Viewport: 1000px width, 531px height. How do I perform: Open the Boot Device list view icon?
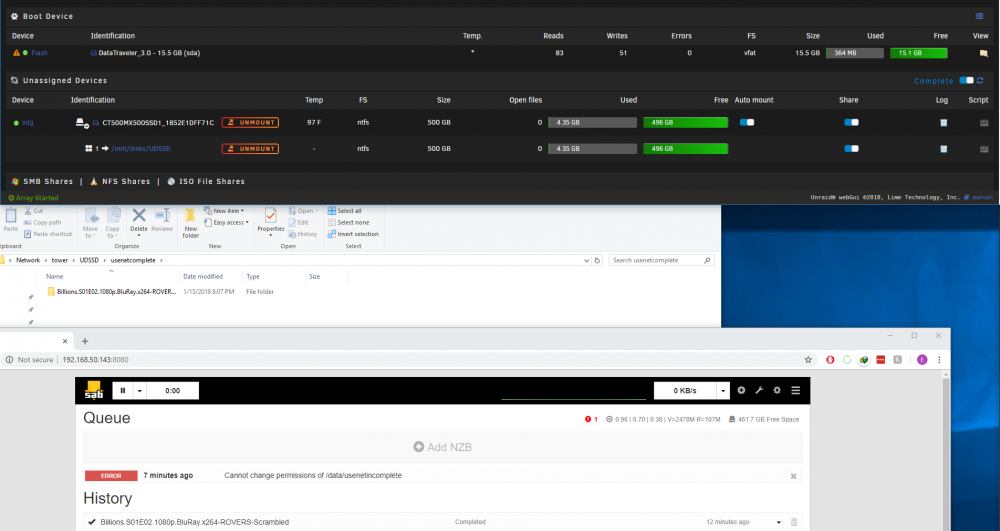(x=979, y=16)
